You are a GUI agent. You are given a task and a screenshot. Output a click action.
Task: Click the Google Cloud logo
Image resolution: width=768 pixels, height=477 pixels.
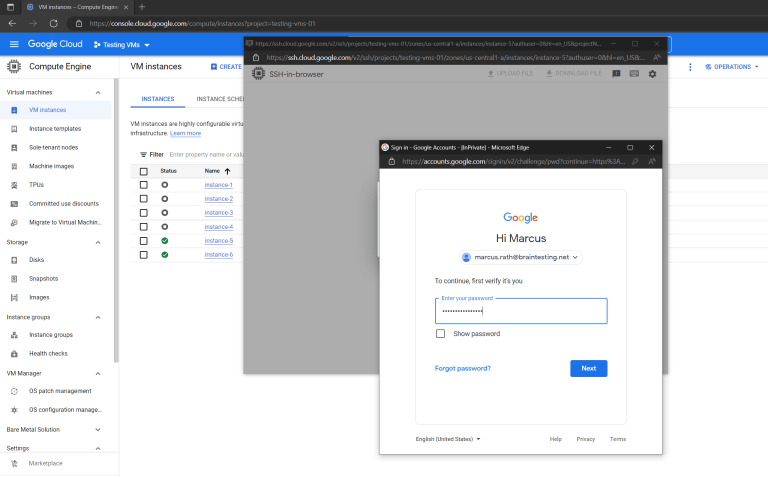(55, 44)
